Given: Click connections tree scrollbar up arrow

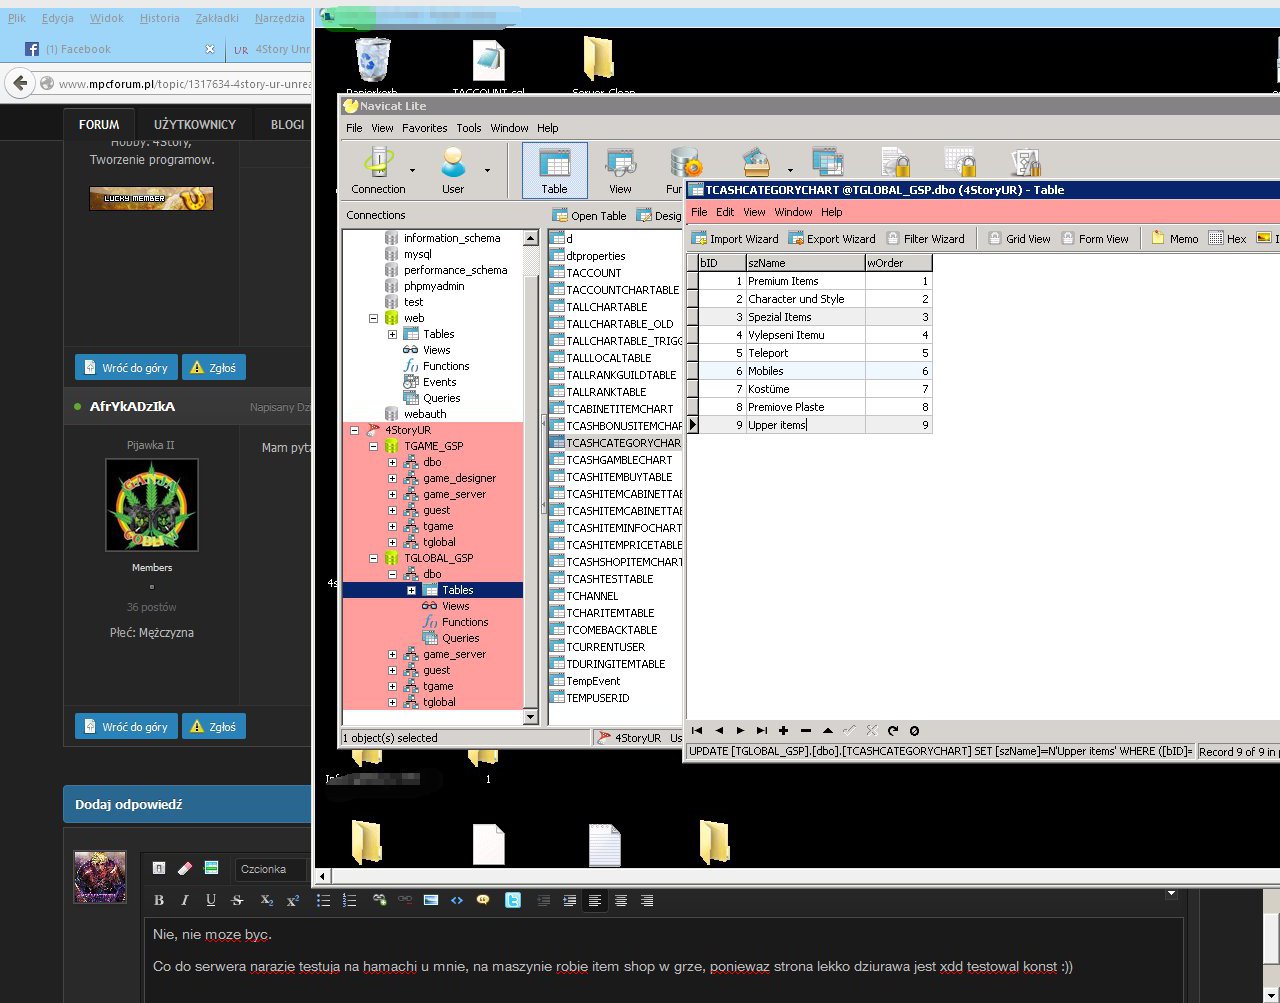Looking at the screenshot, I should [531, 239].
